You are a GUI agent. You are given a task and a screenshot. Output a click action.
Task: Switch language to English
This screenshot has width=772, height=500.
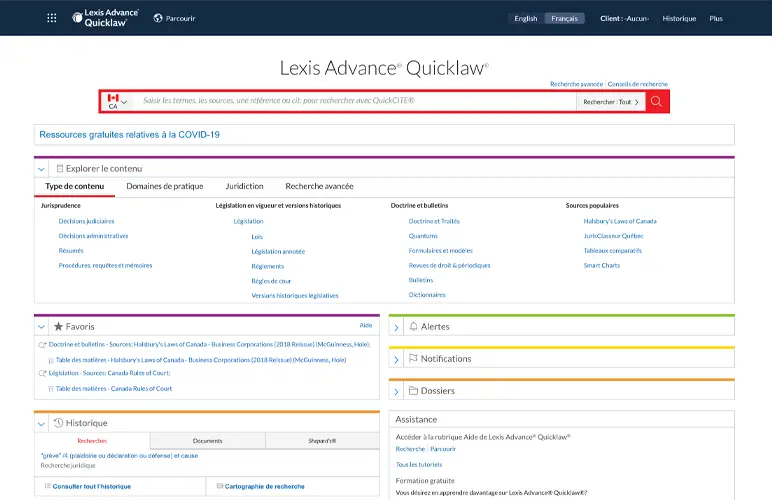point(525,18)
